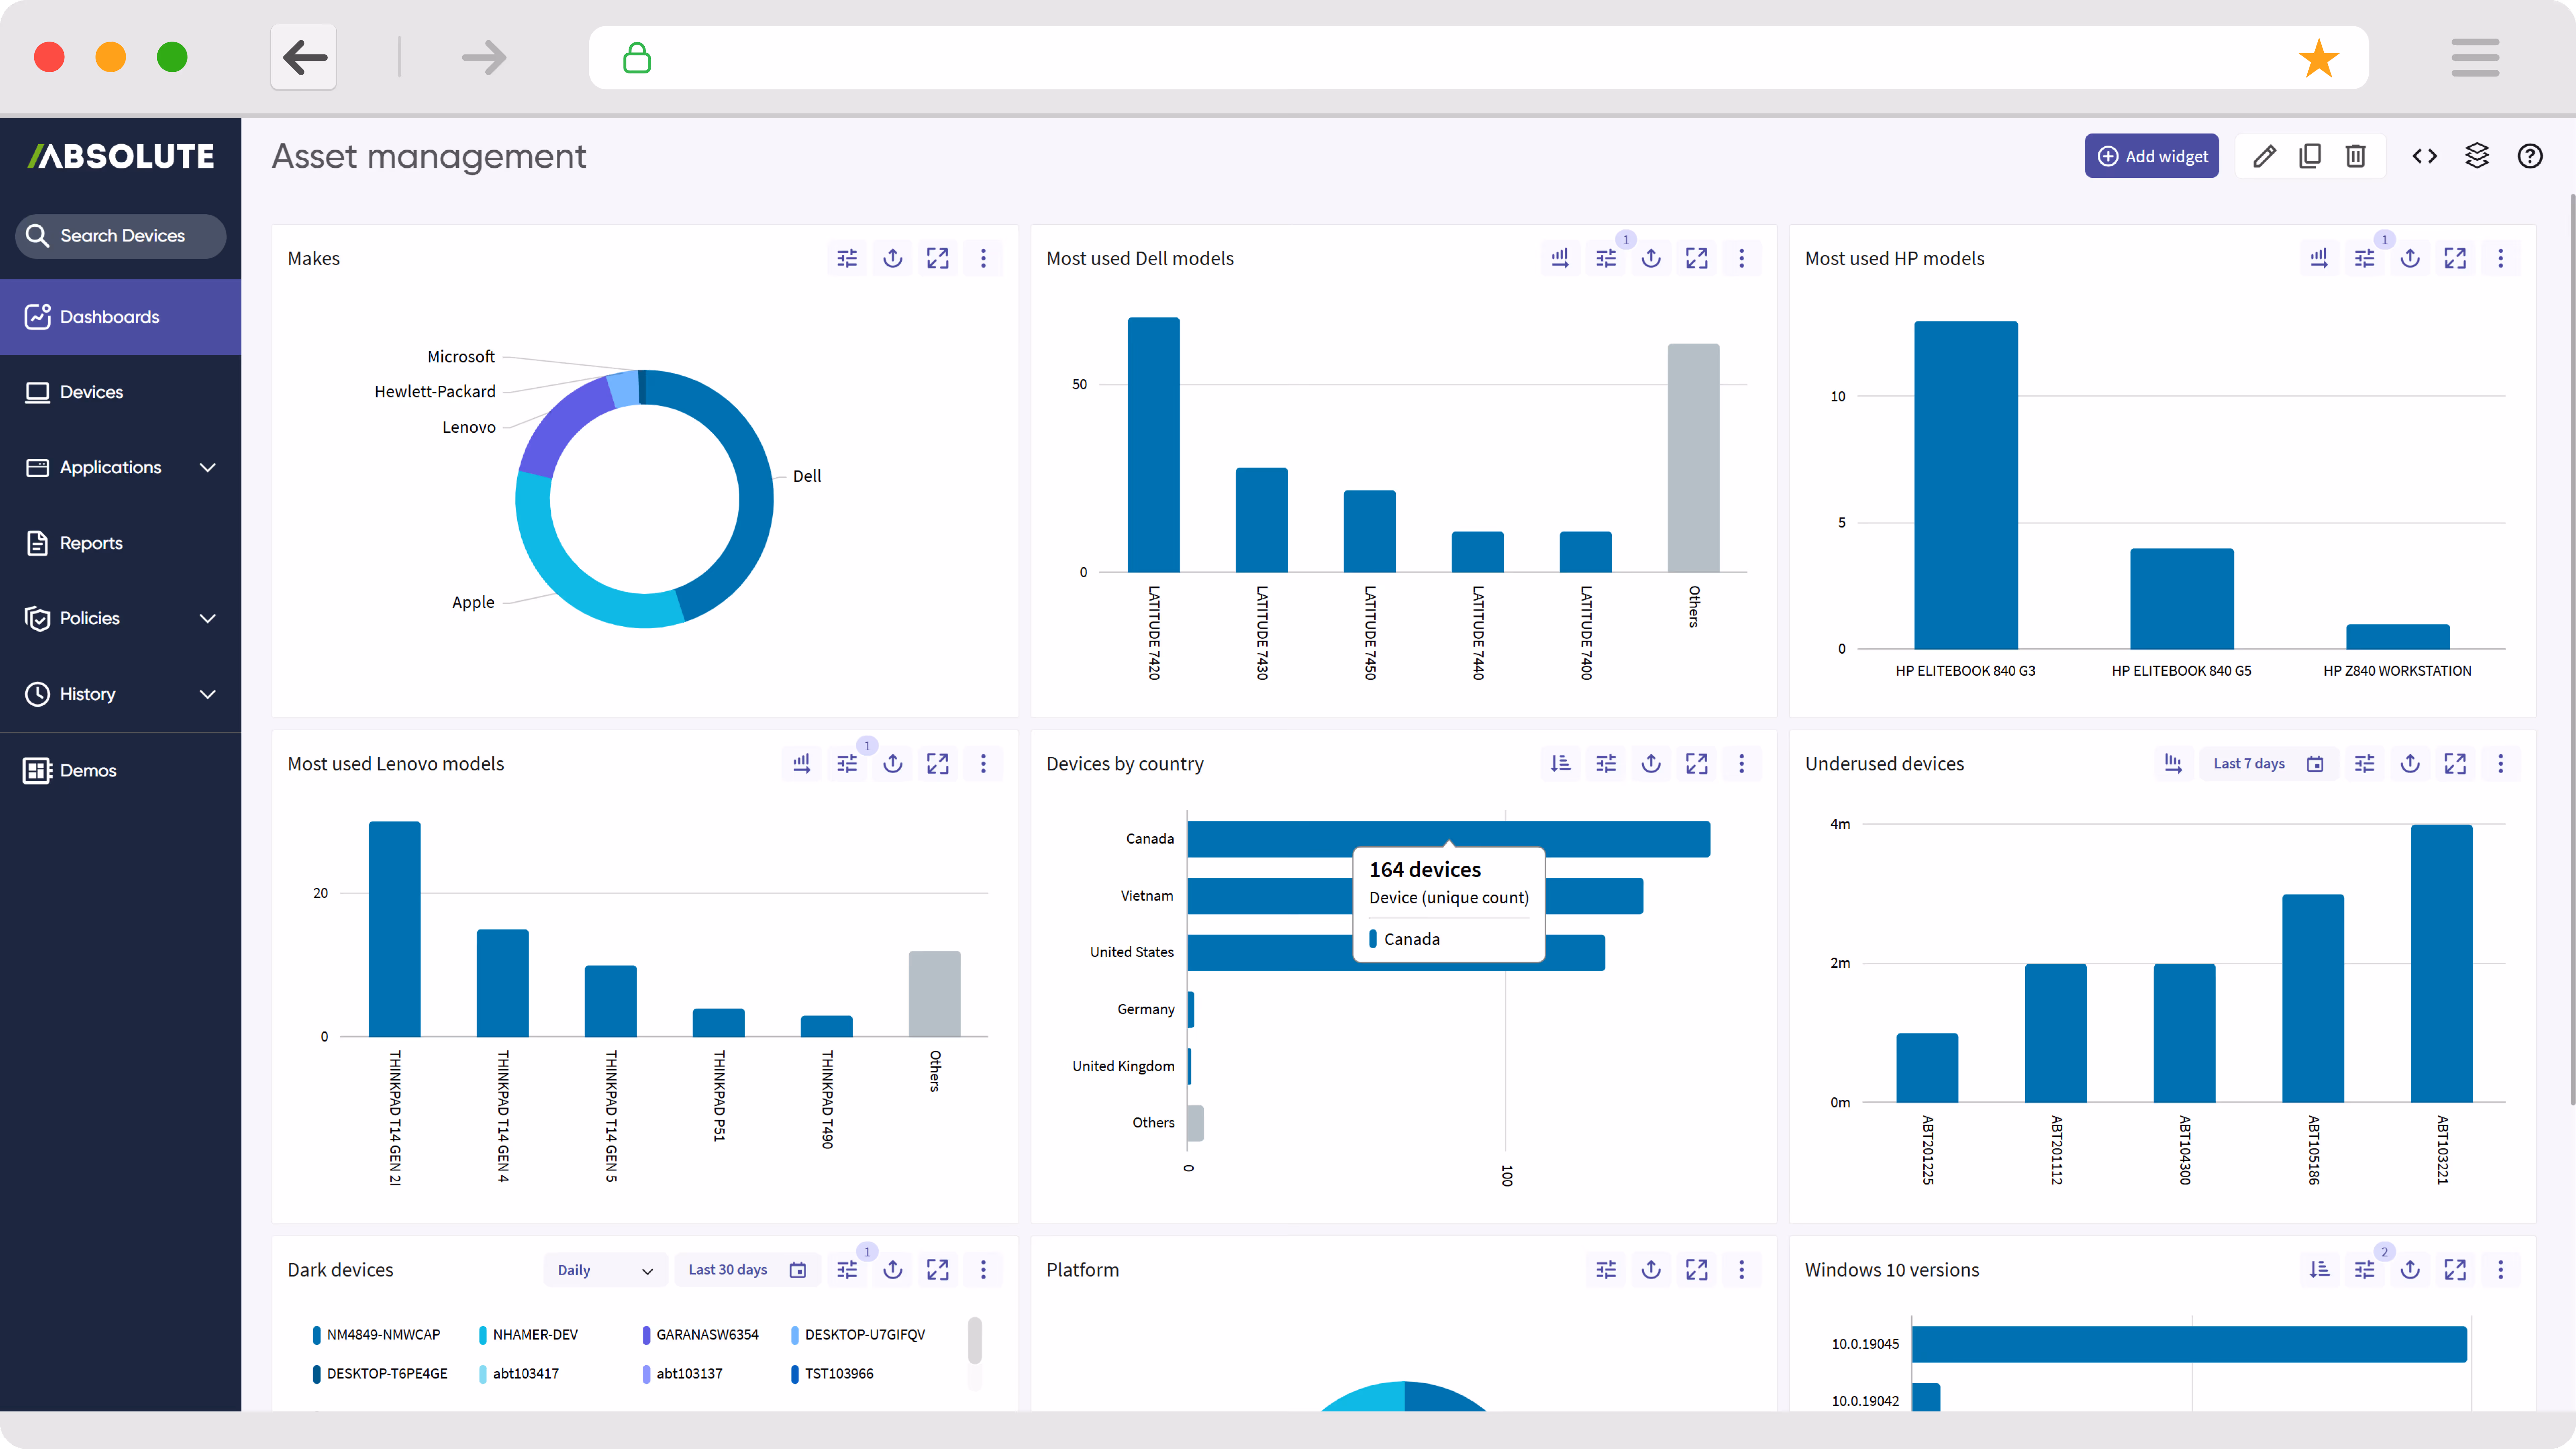Viewport: 2576px width, 1449px height.
Task: Open the Devices sidebar item
Action: [x=91, y=392]
